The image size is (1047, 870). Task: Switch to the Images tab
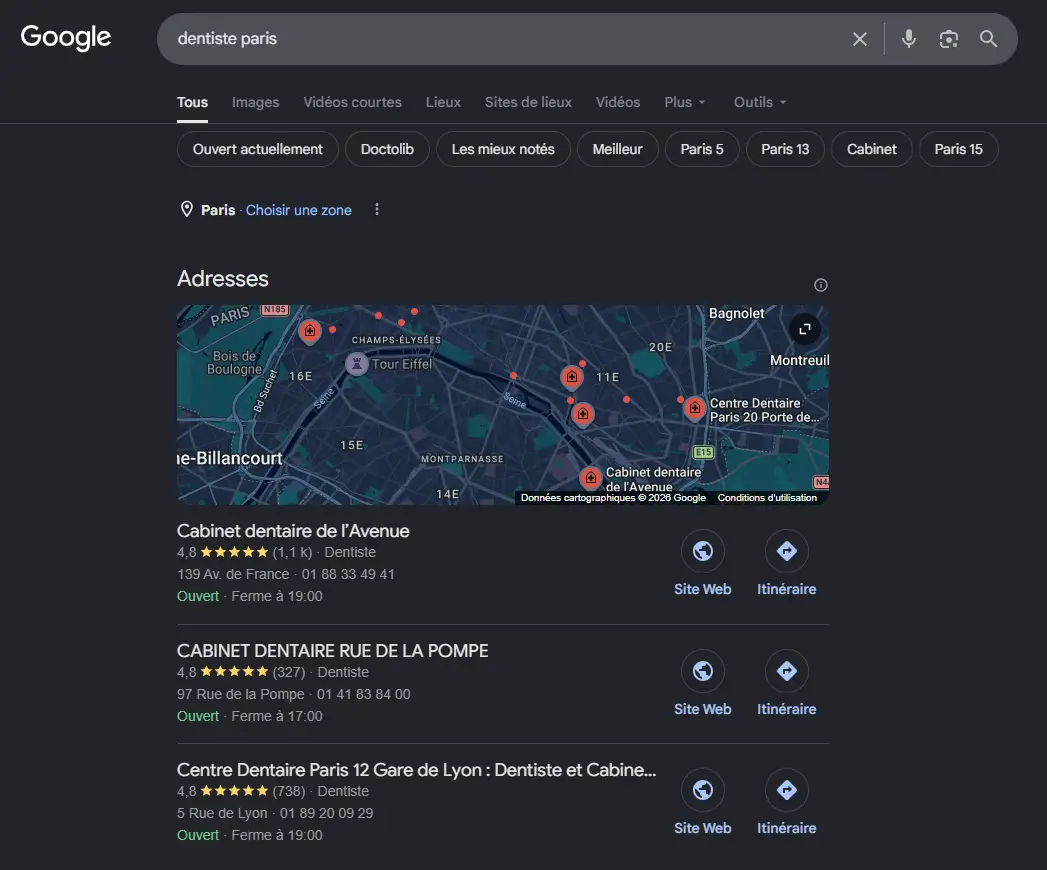point(256,102)
